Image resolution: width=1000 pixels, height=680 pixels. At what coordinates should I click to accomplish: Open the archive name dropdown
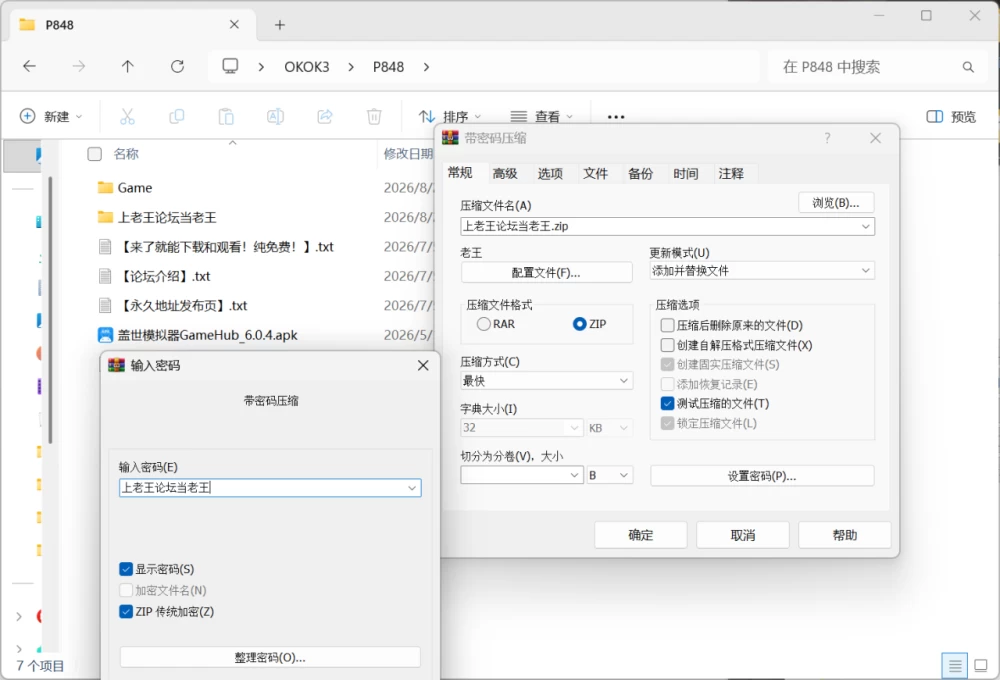coord(865,226)
